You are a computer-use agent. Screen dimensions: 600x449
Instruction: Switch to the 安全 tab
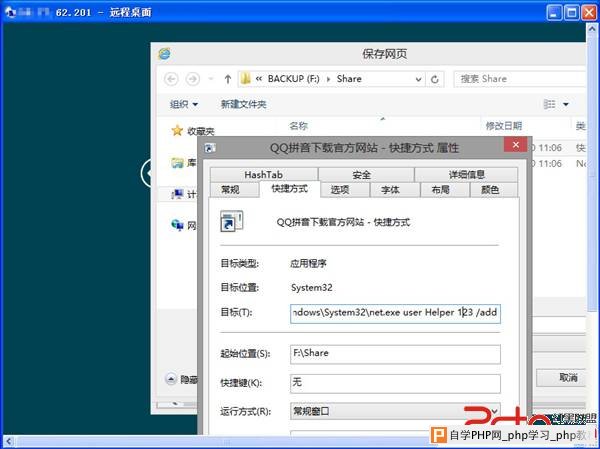[362, 175]
